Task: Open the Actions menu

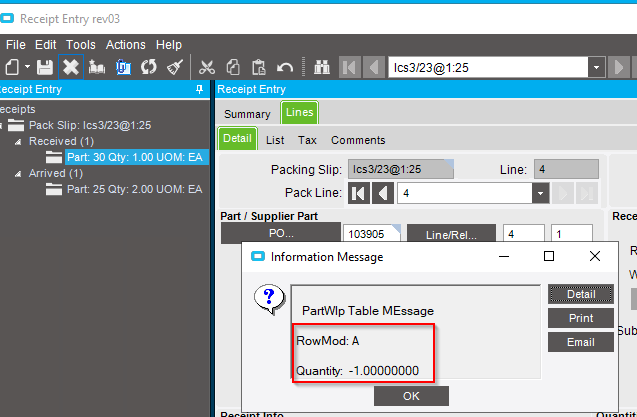Action: (126, 45)
